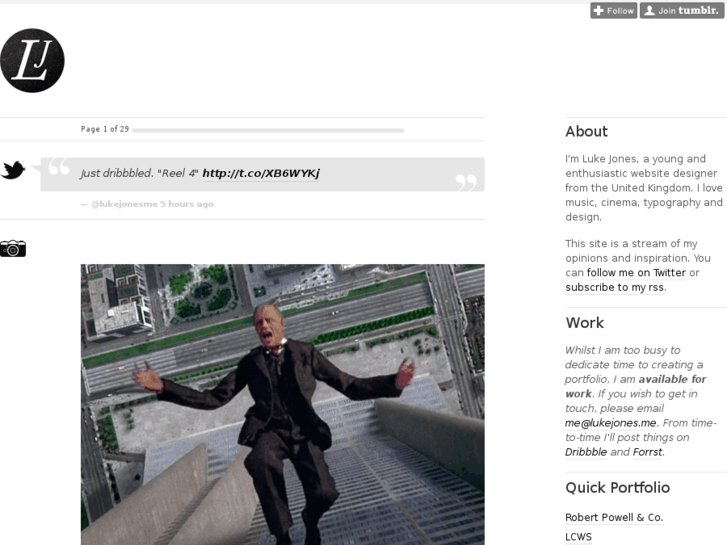The width and height of the screenshot is (727, 545).
Task: Open the subscribe to my rss link
Action: click(x=614, y=288)
